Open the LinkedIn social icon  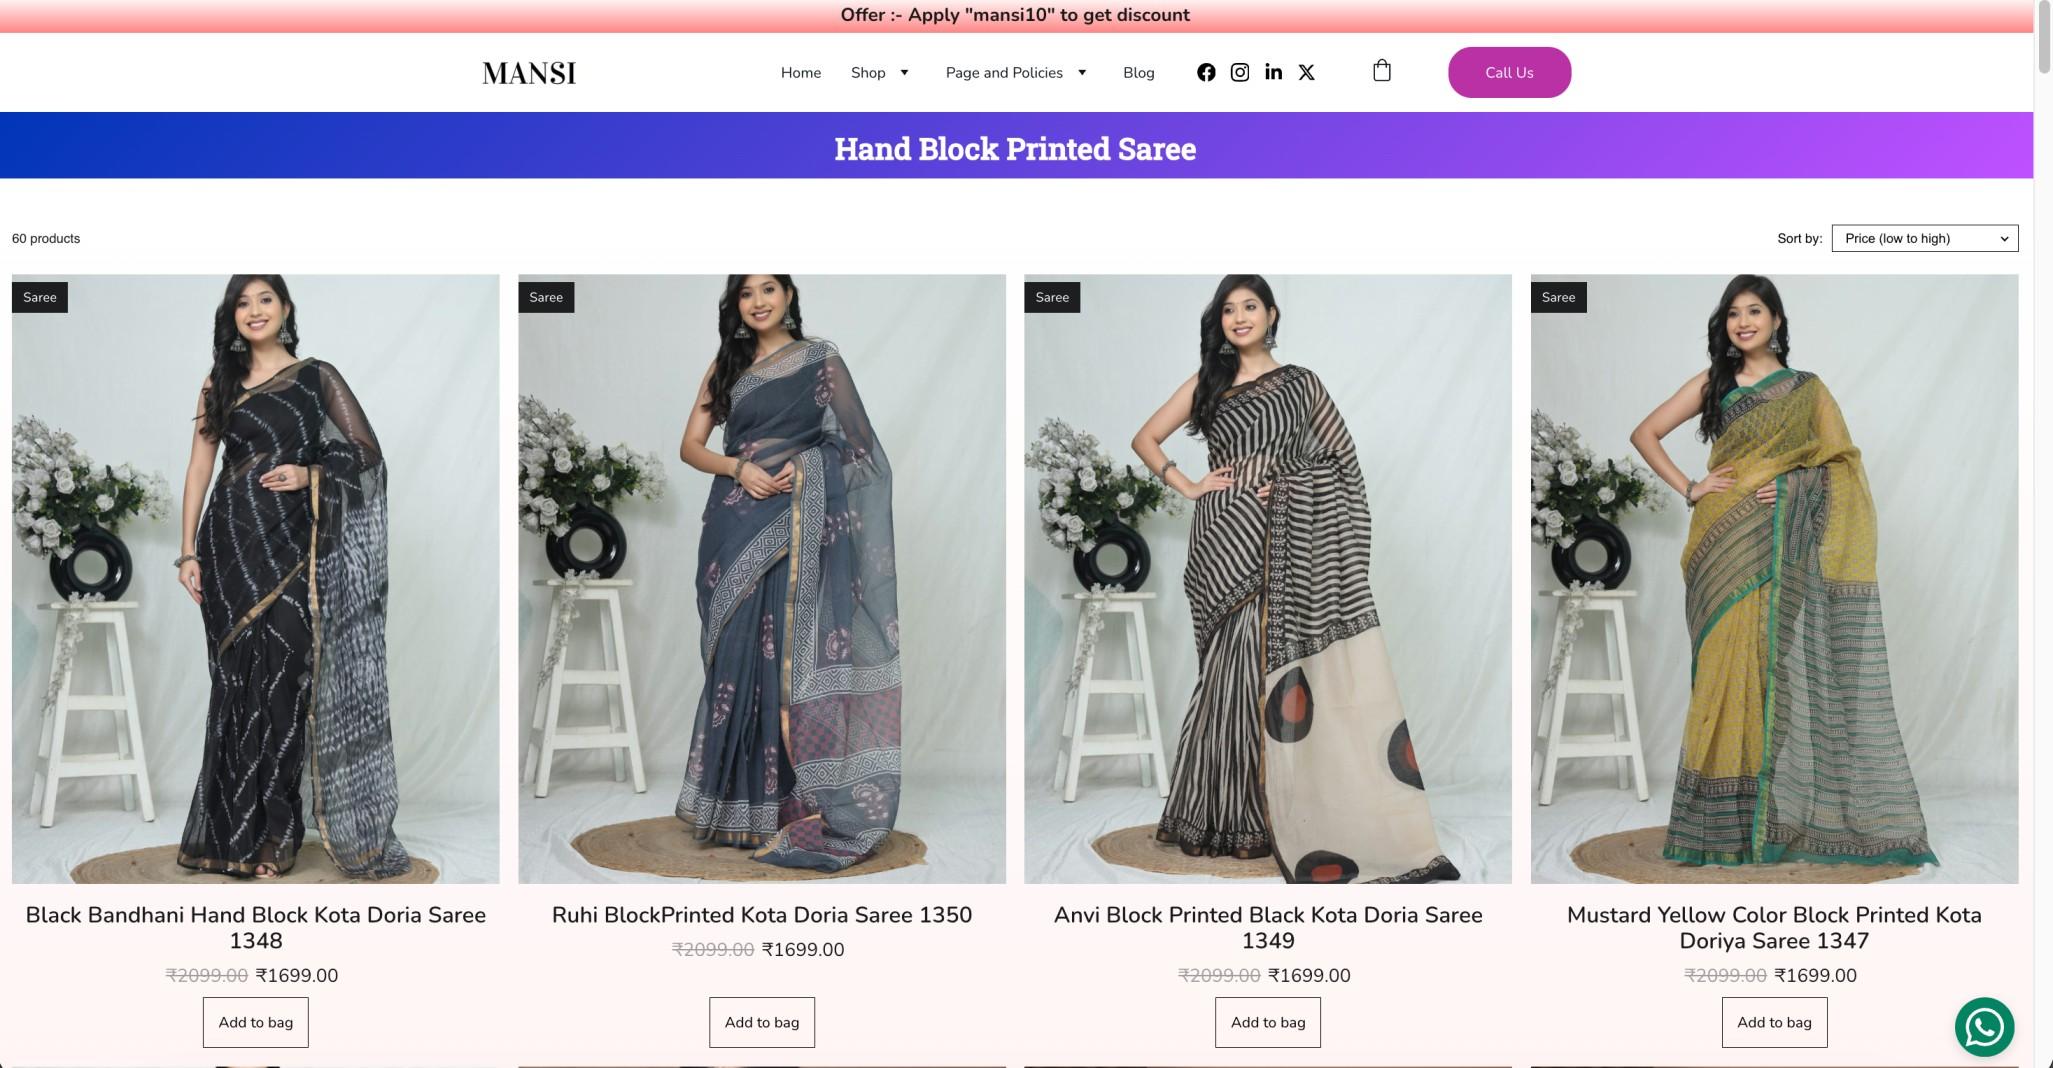tap(1273, 72)
